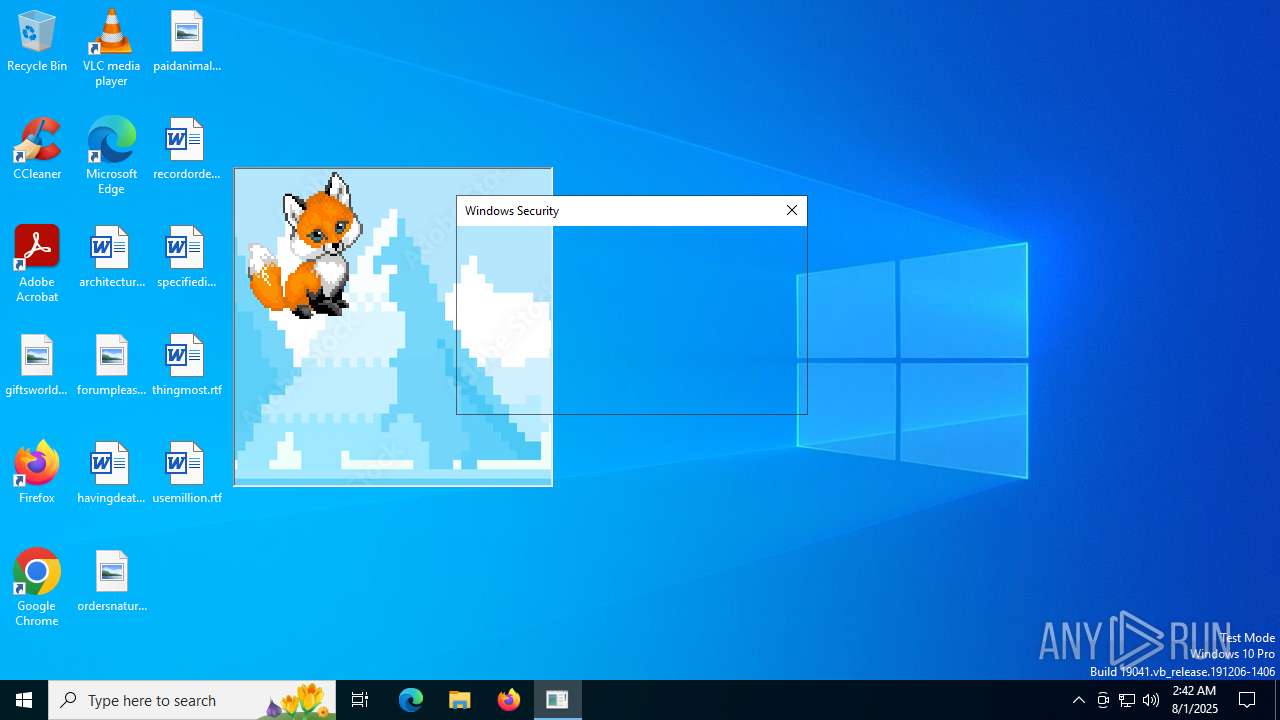Select the ordersnatur image file icon
1280x720 pixels.
[x=111, y=581]
